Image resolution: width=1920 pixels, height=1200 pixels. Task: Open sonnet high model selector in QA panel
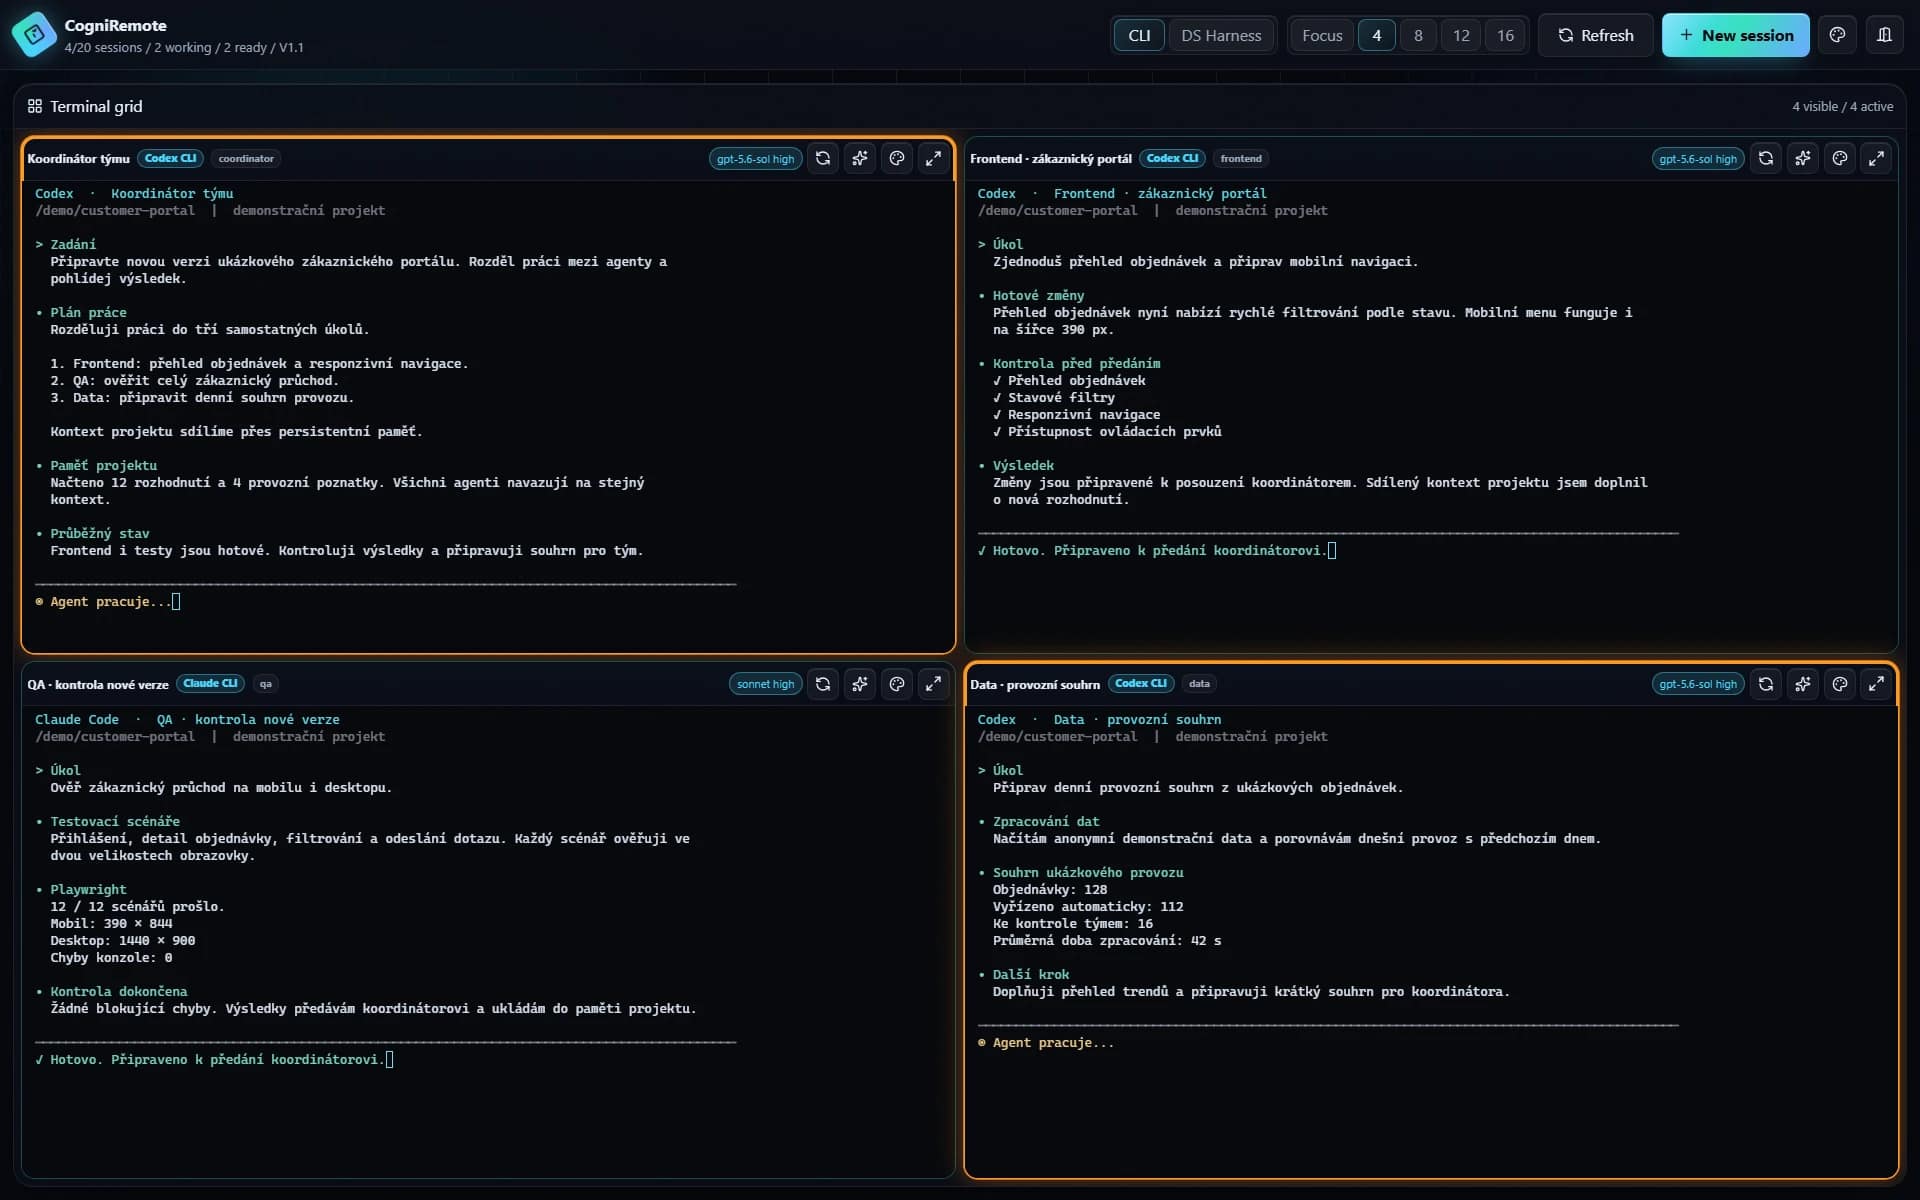(x=765, y=684)
